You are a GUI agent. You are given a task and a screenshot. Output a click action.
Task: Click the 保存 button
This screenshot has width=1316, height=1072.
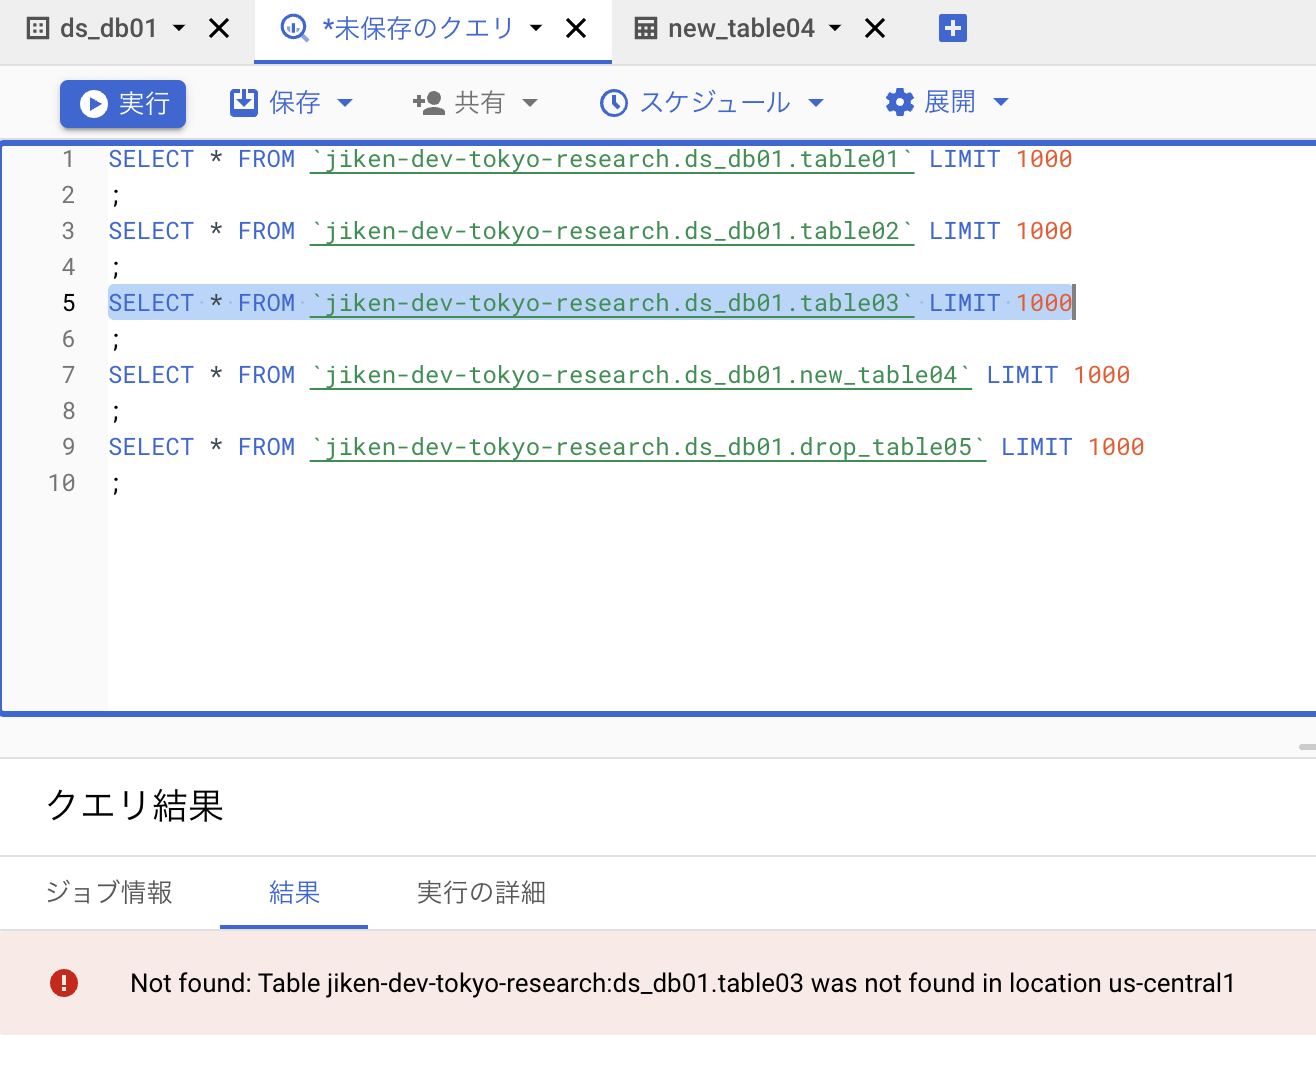[x=276, y=102]
